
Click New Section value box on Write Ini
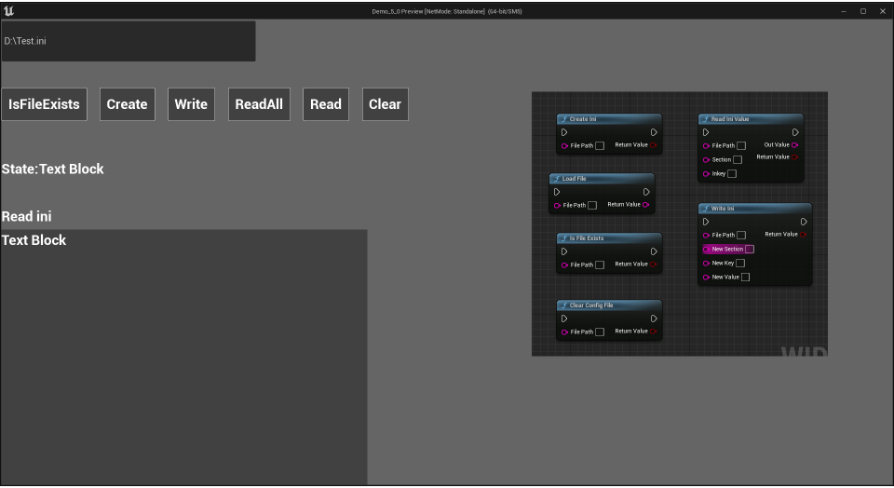(750, 249)
